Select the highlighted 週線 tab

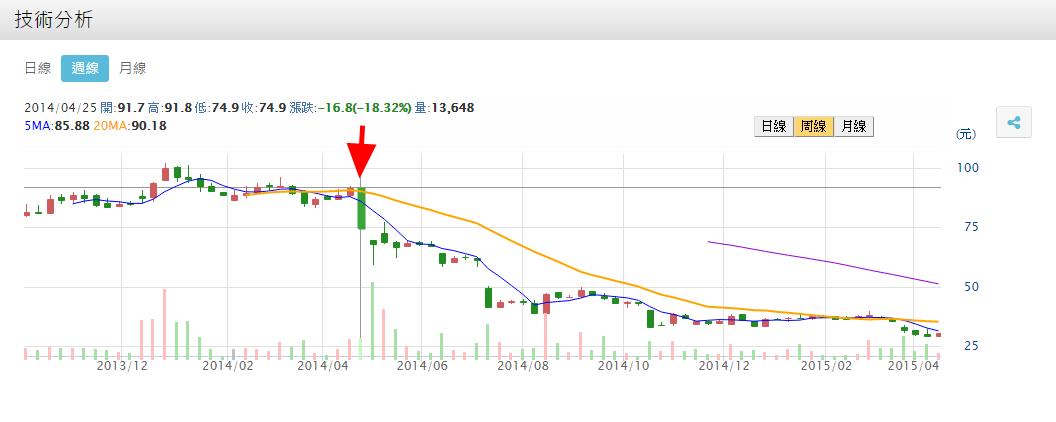click(85, 69)
